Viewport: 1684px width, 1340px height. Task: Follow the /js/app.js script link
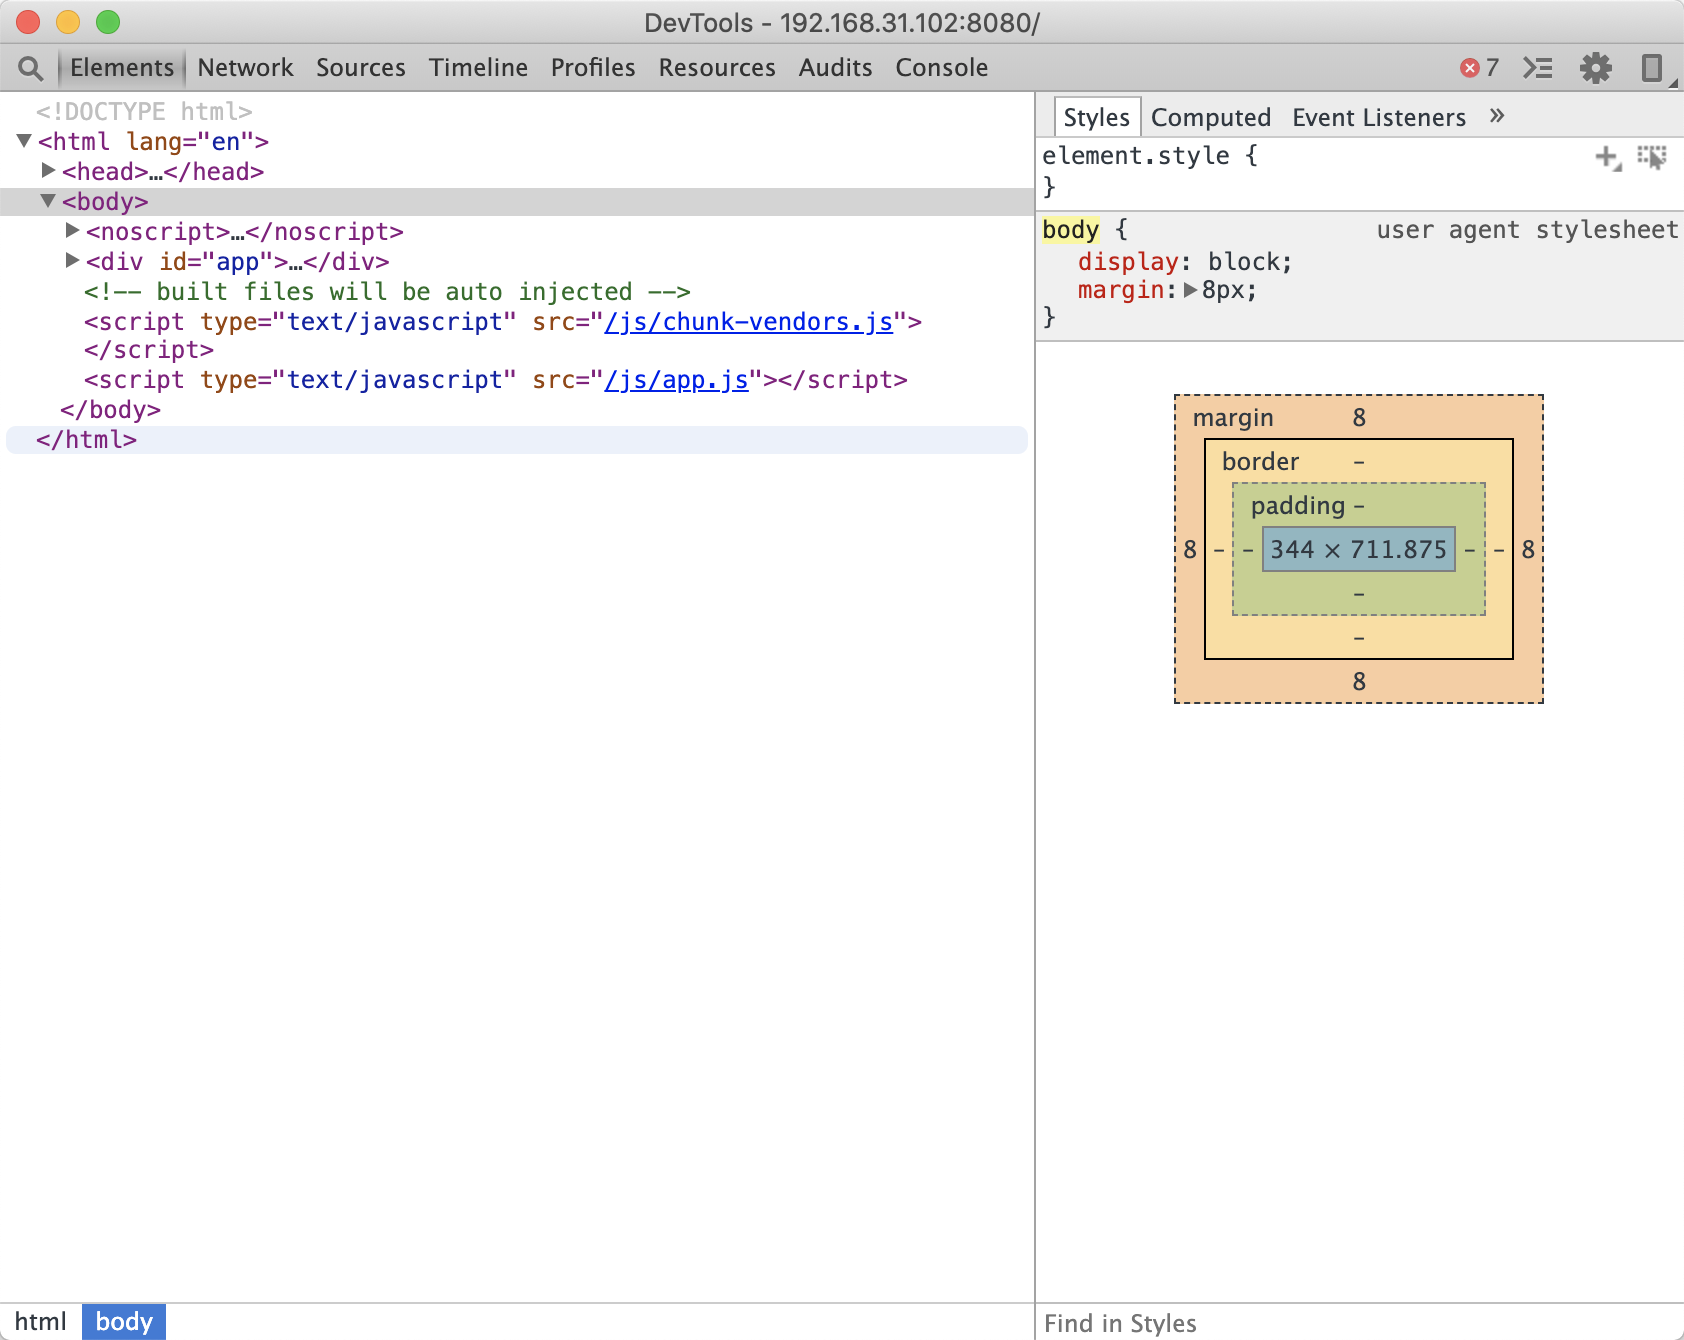pos(676,380)
